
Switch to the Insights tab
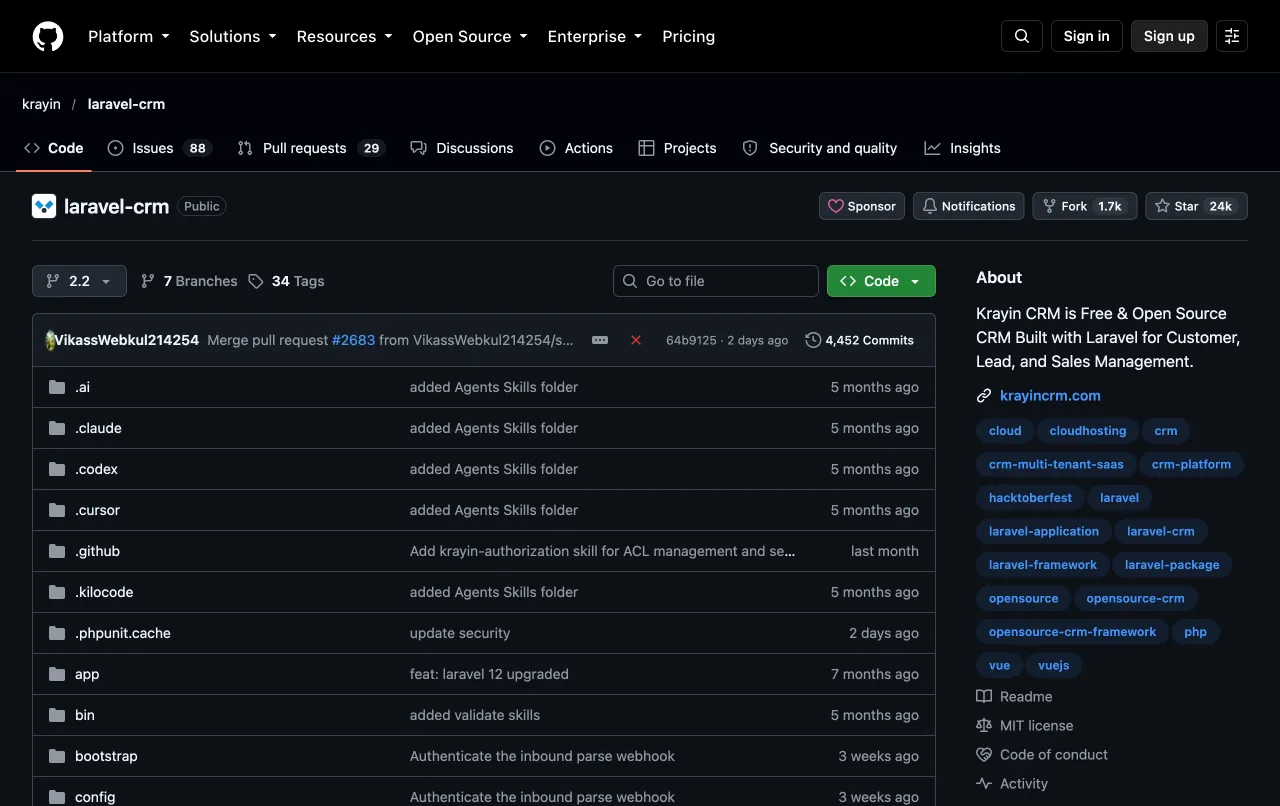click(962, 148)
